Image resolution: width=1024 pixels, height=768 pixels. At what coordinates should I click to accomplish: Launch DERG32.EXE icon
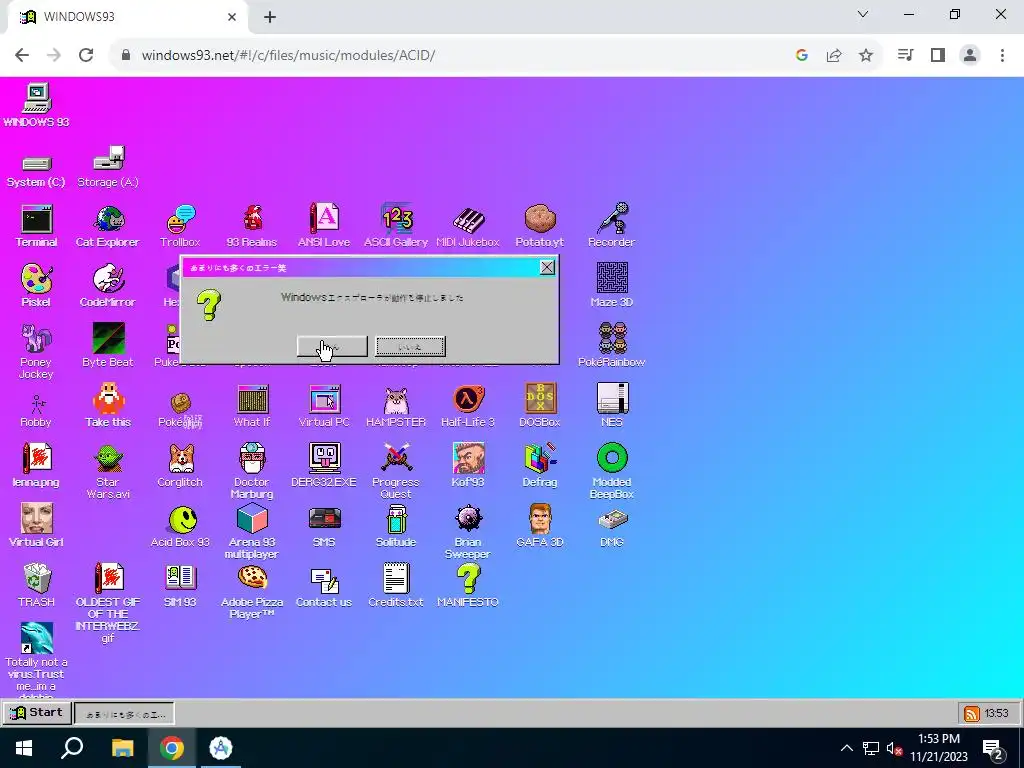324,466
